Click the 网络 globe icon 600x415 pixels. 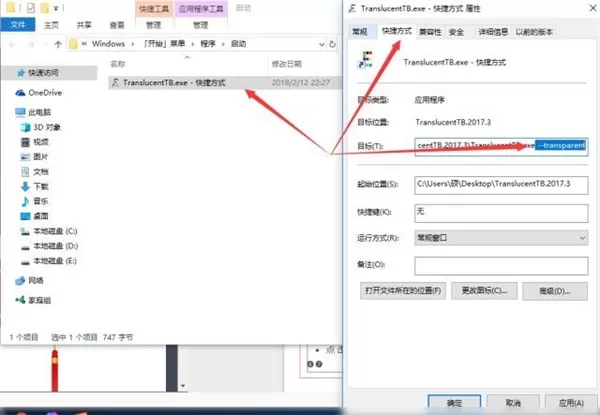pos(20,281)
